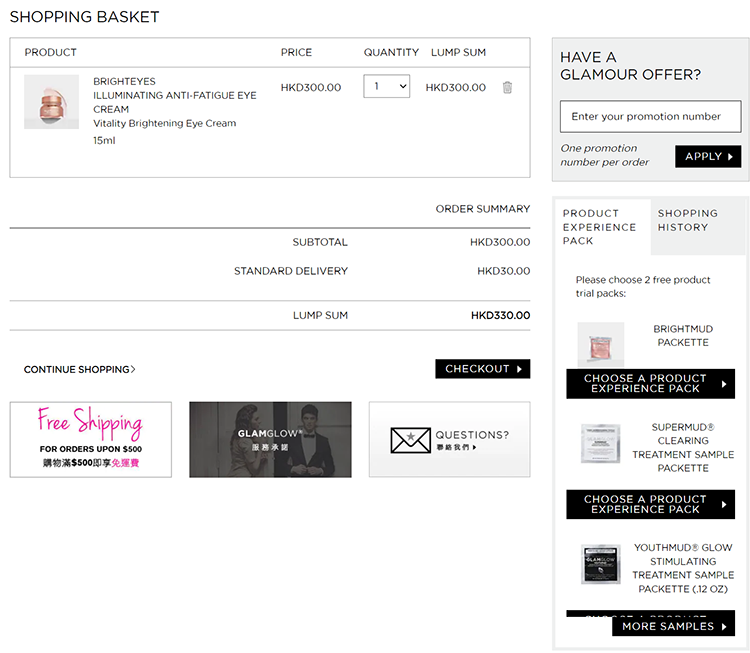
Task: Click the HKD330.00 lump sum total
Action: pos(500,315)
